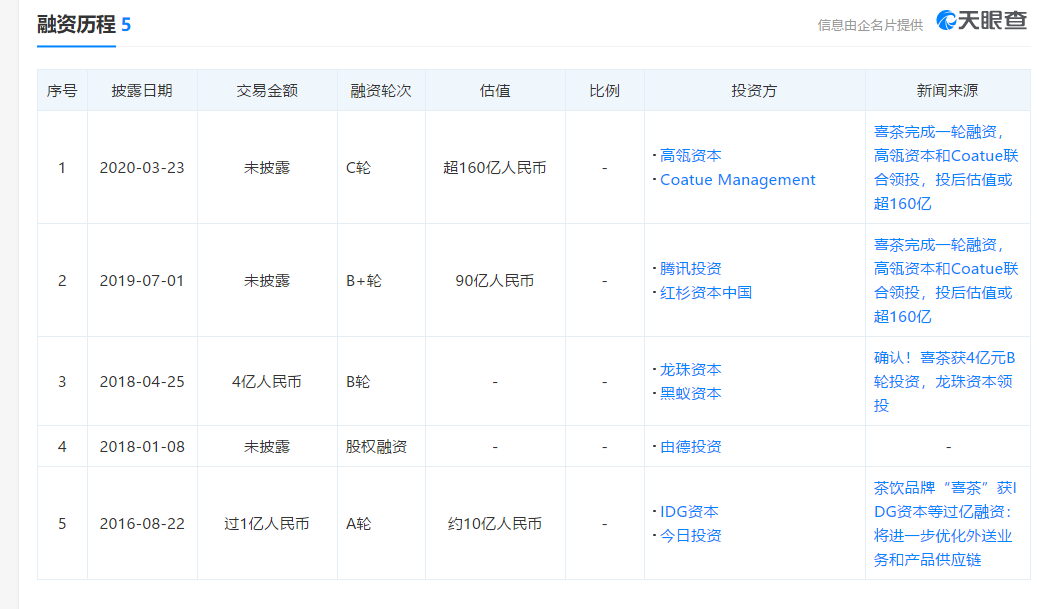Click the date 2016-08-22
This screenshot has width=1037, height=609.
142,524
